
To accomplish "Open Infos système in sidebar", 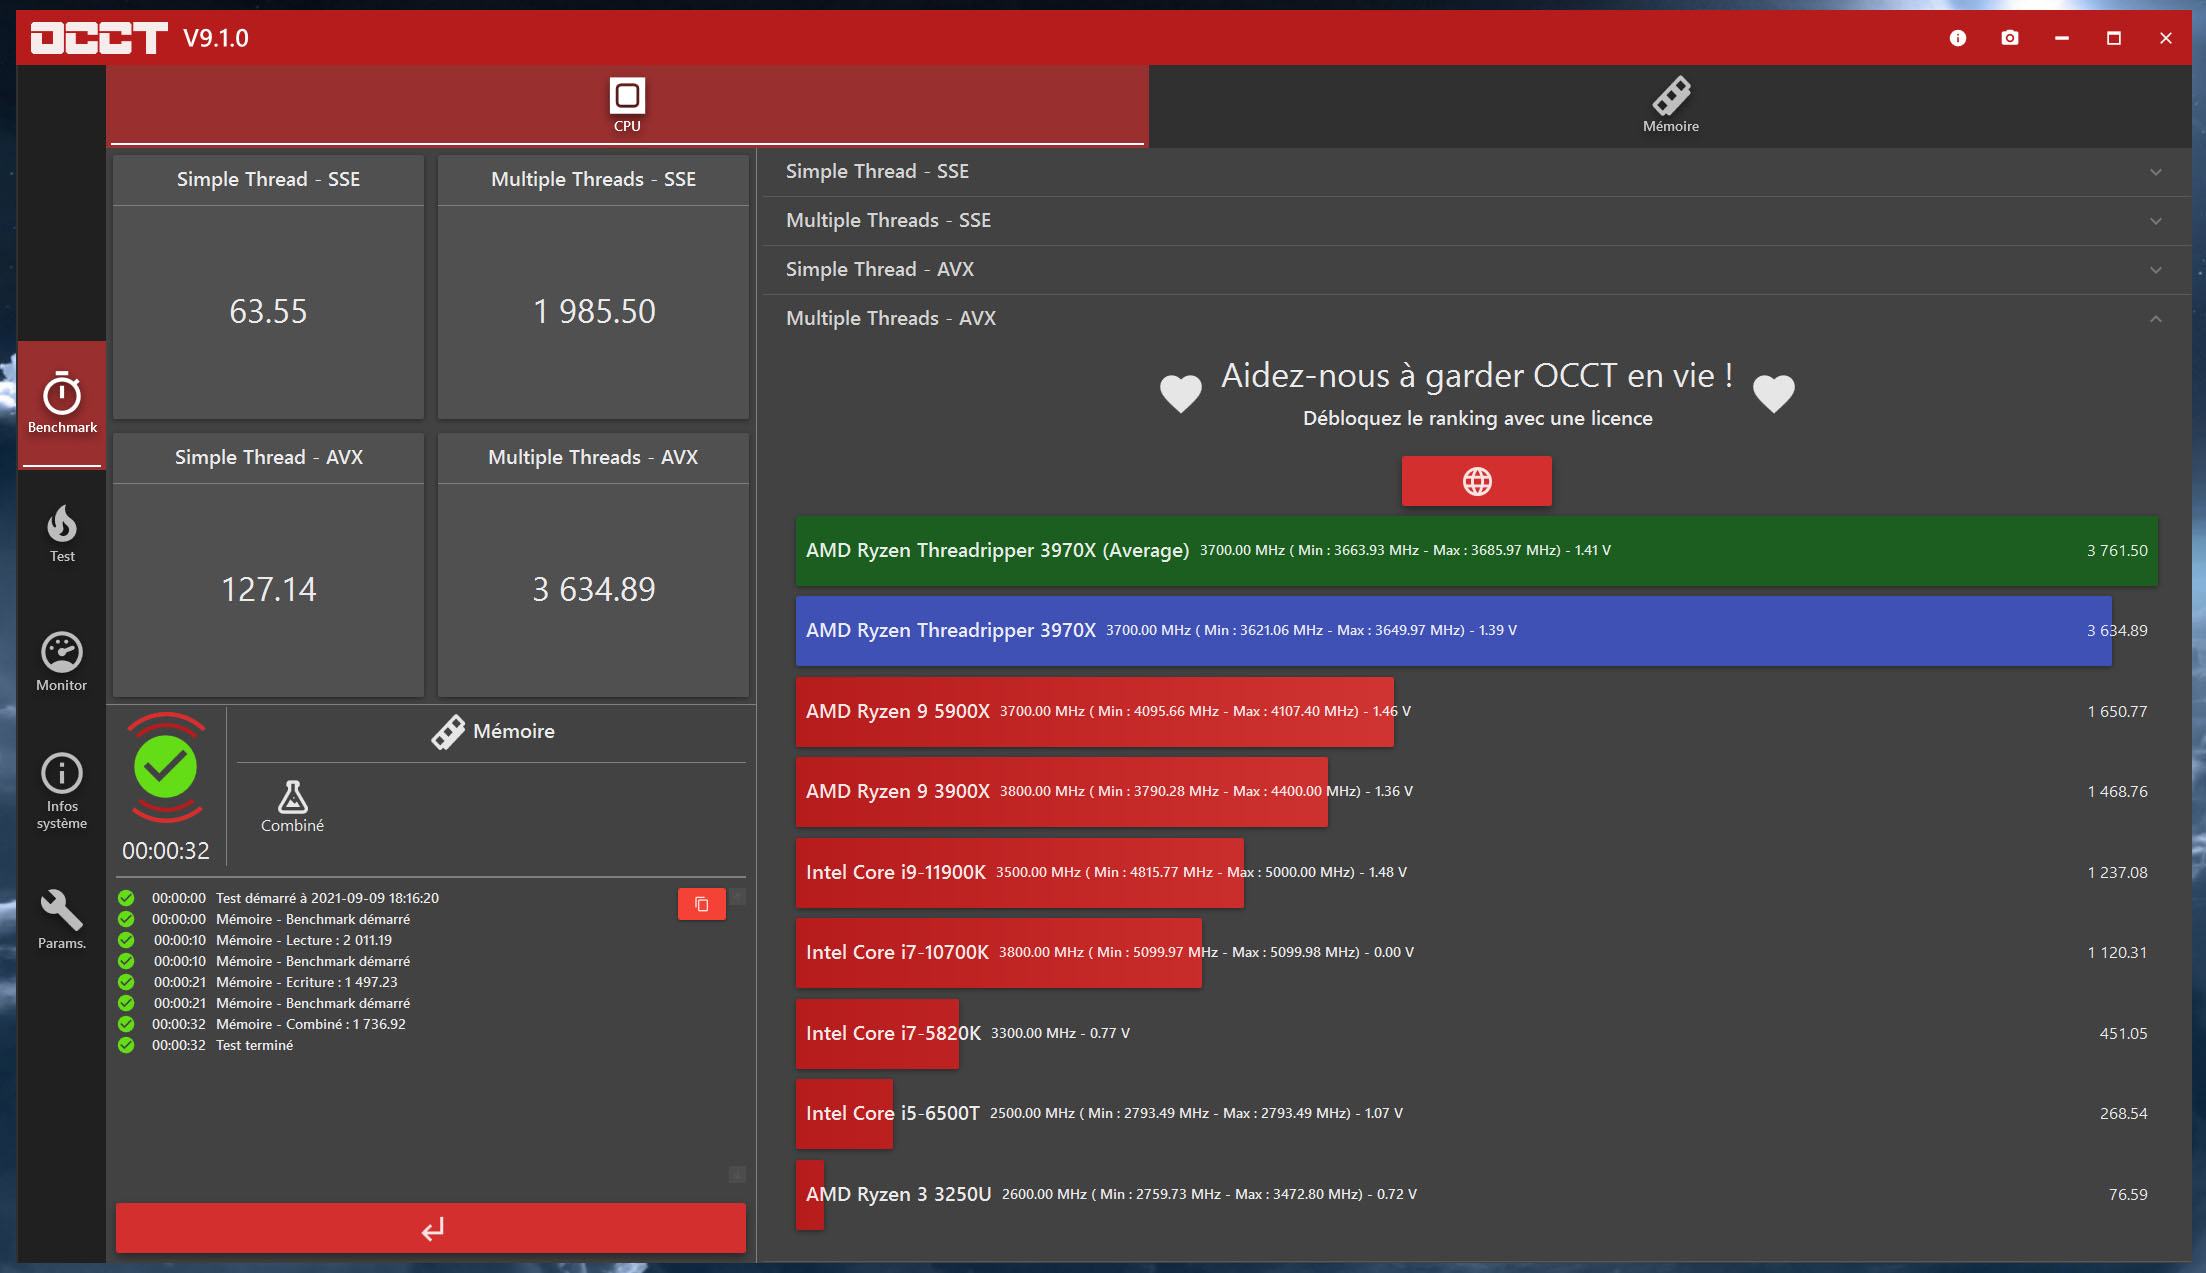I will tap(62, 790).
